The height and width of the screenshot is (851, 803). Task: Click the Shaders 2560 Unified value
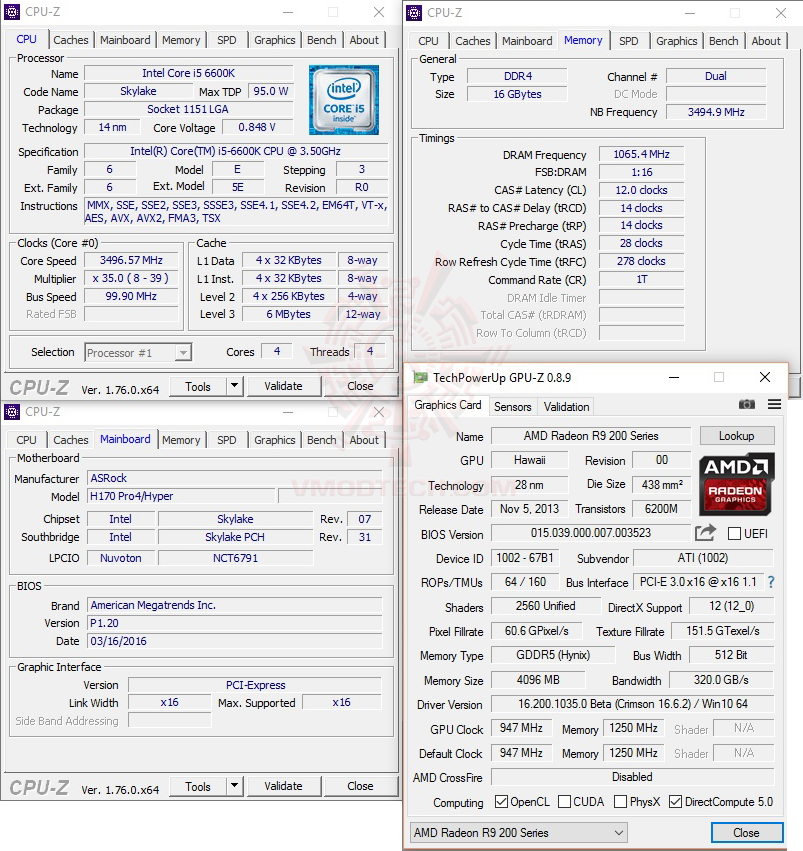546,606
